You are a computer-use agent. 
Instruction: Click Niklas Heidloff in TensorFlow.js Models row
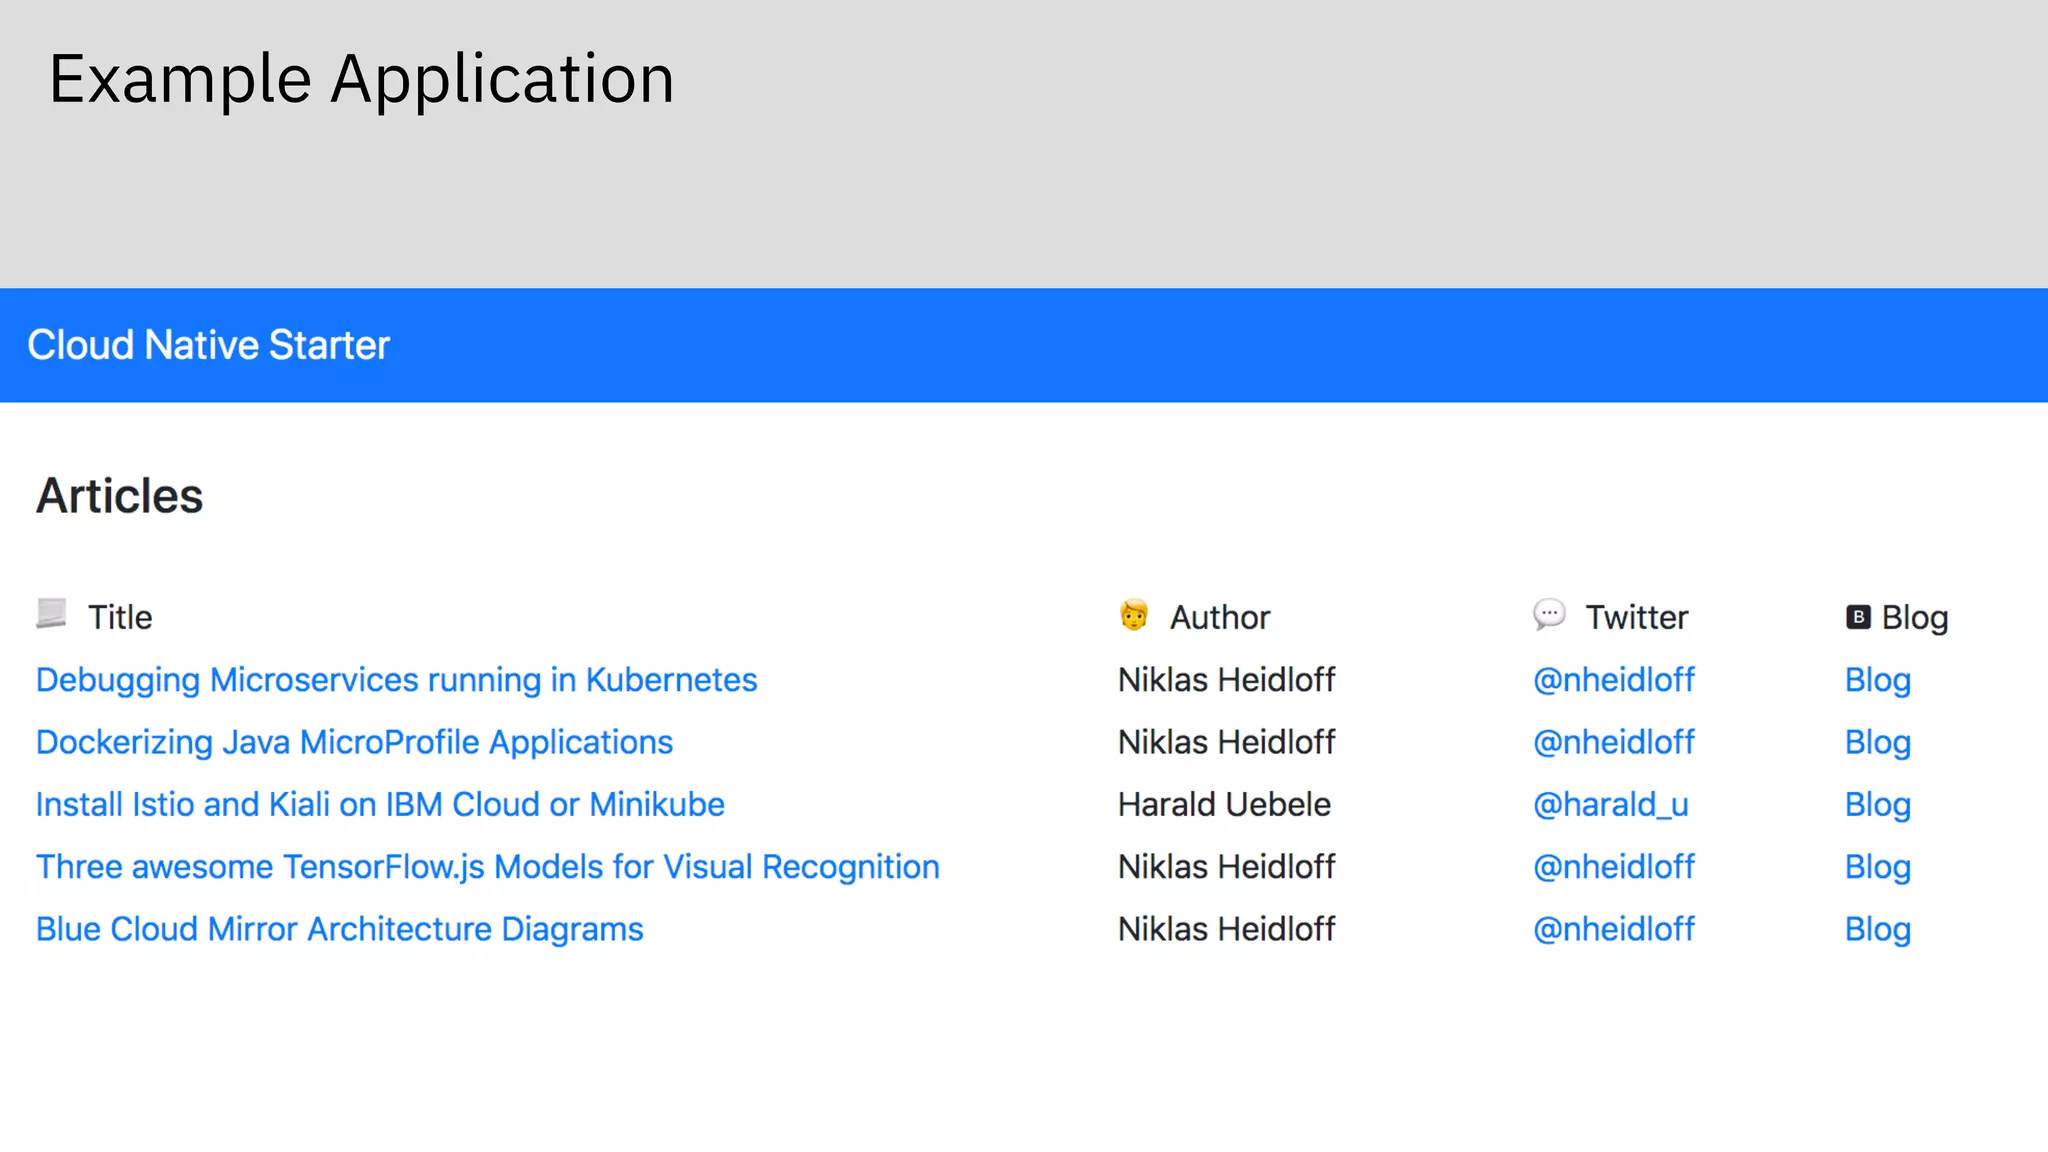point(1227,867)
